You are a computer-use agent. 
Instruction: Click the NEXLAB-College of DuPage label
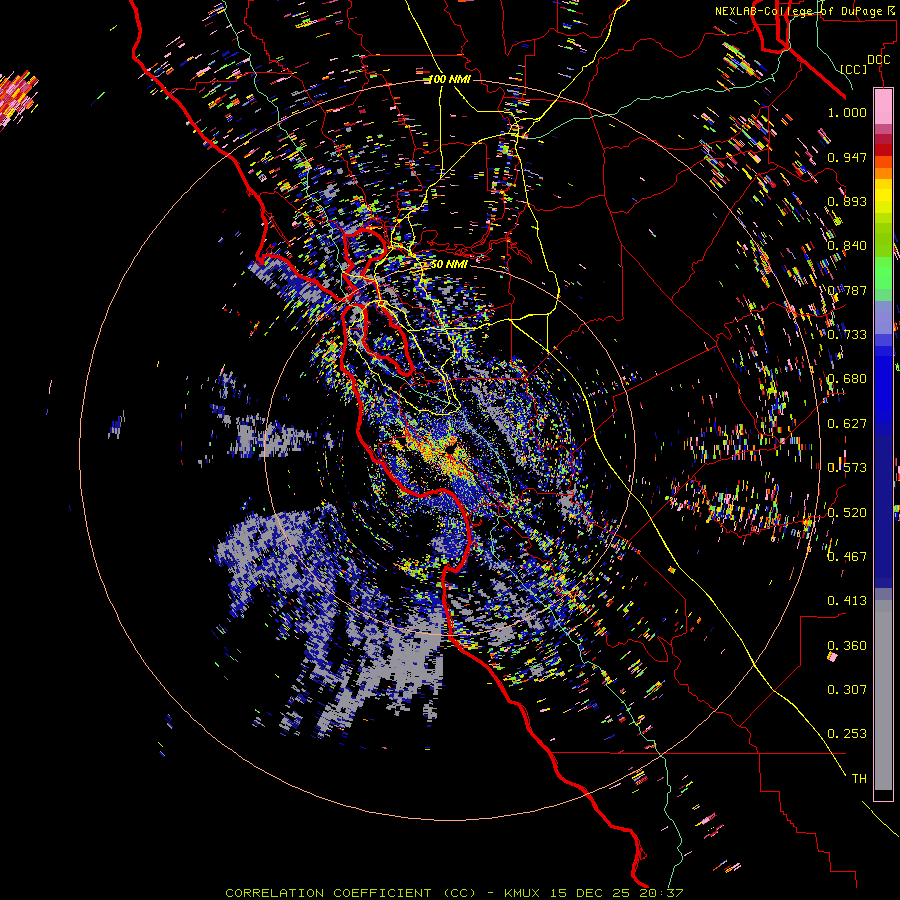coord(806,11)
